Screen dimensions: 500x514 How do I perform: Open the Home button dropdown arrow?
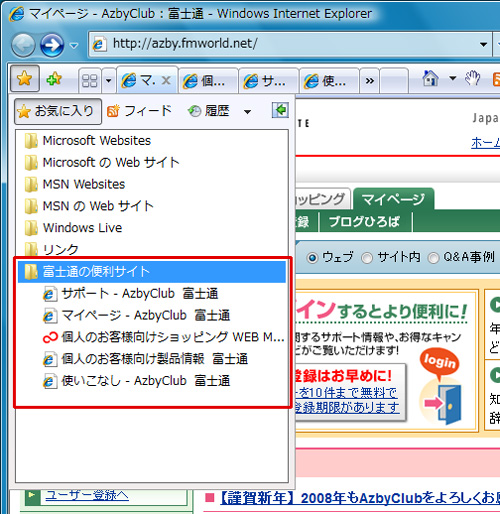[452, 79]
